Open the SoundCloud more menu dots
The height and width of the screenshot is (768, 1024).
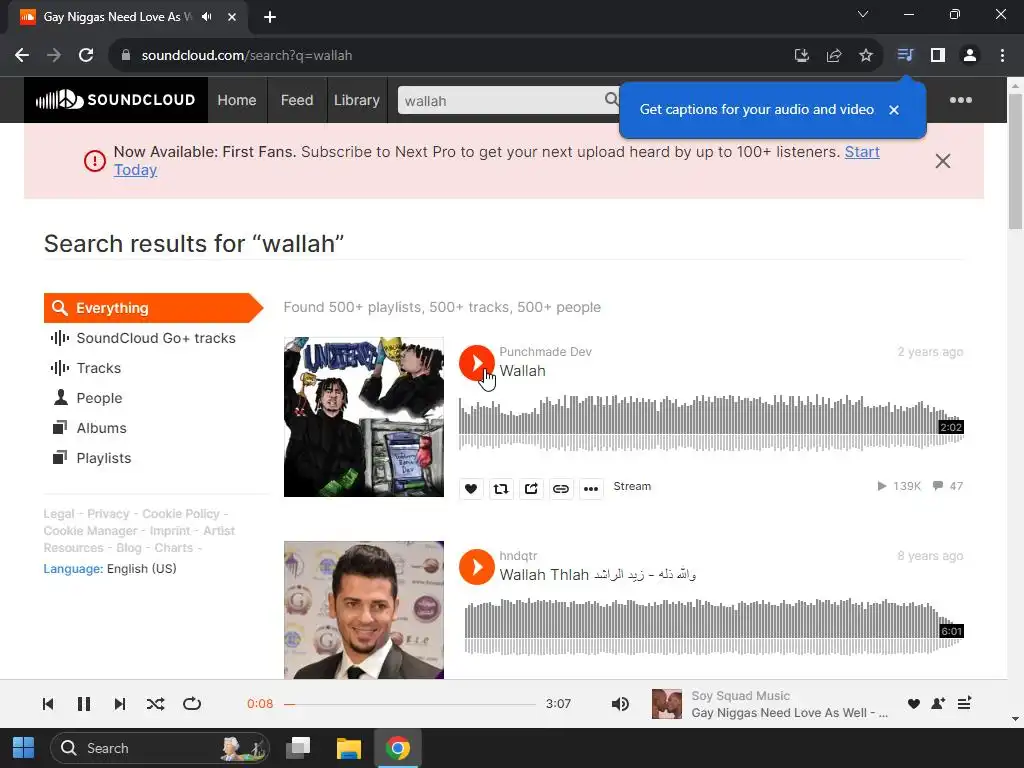click(961, 100)
